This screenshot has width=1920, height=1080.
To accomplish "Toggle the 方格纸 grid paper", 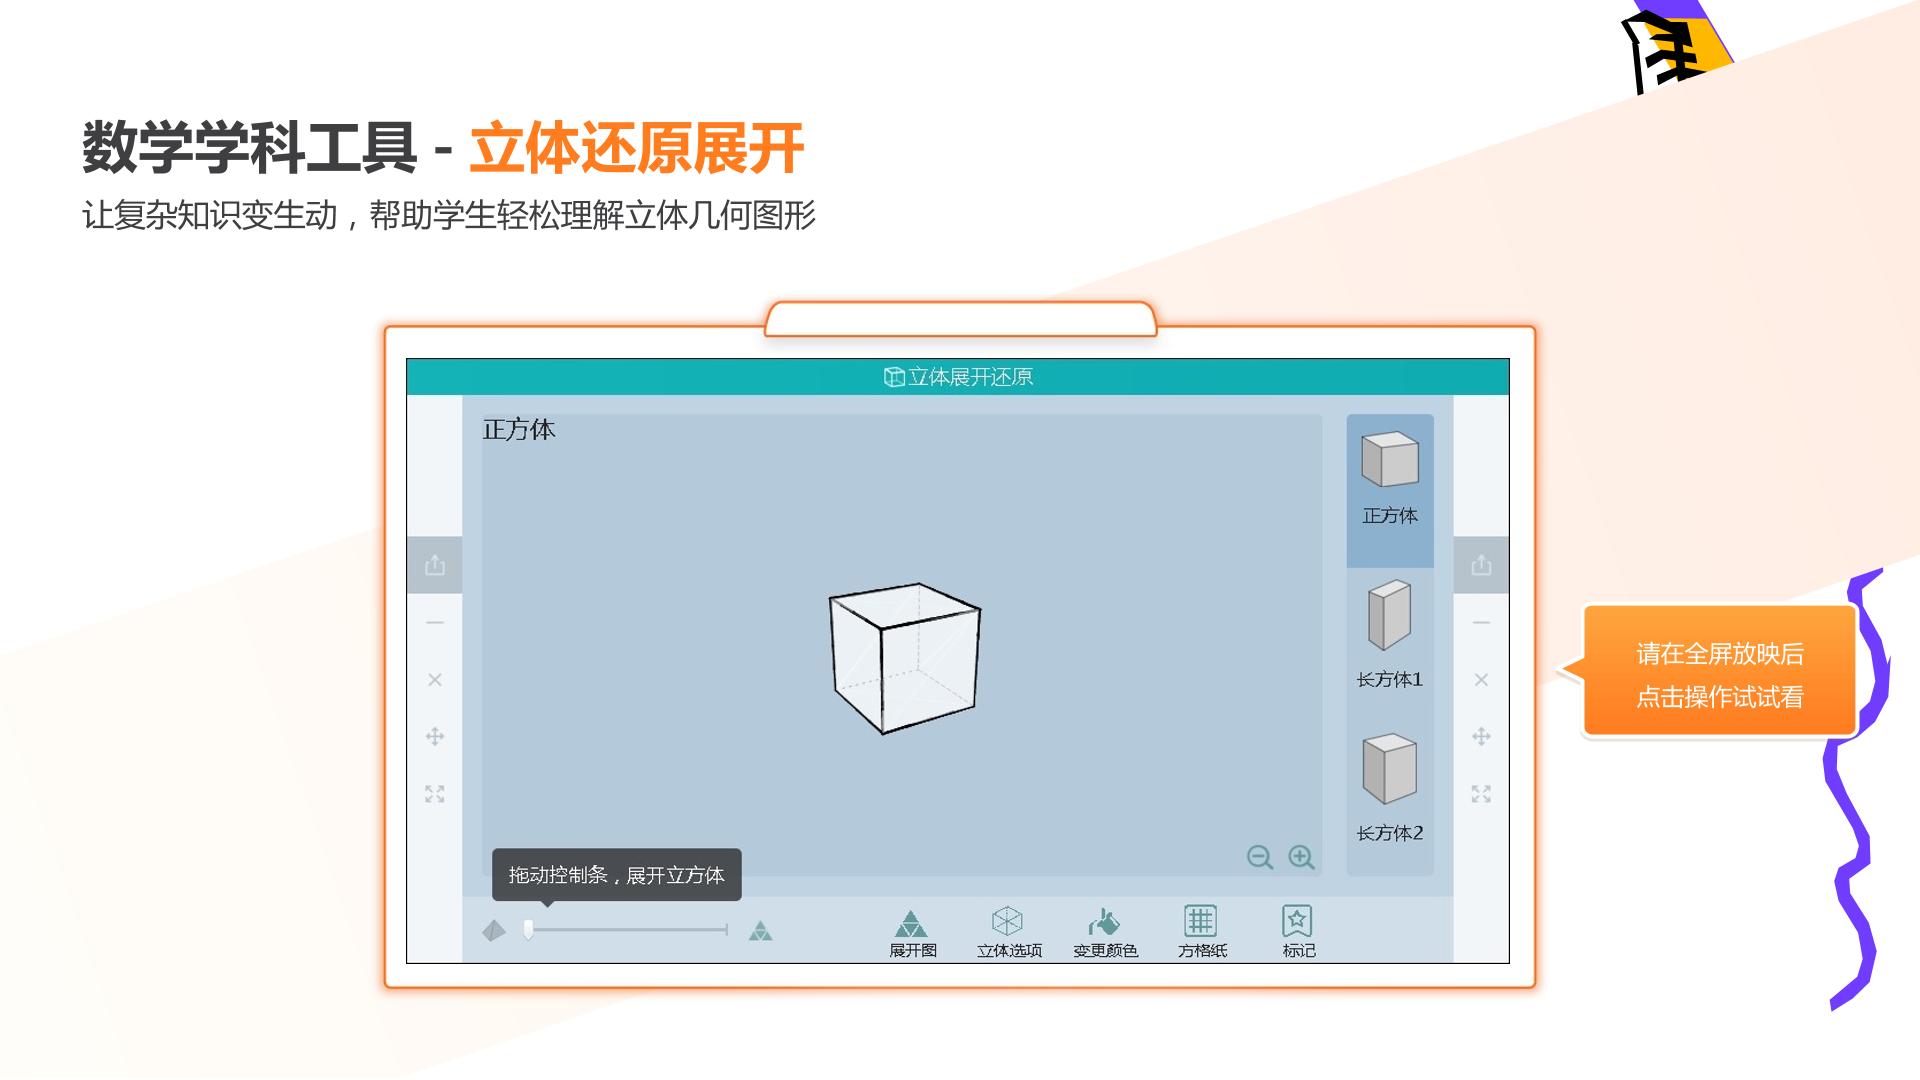I will [1201, 932].
